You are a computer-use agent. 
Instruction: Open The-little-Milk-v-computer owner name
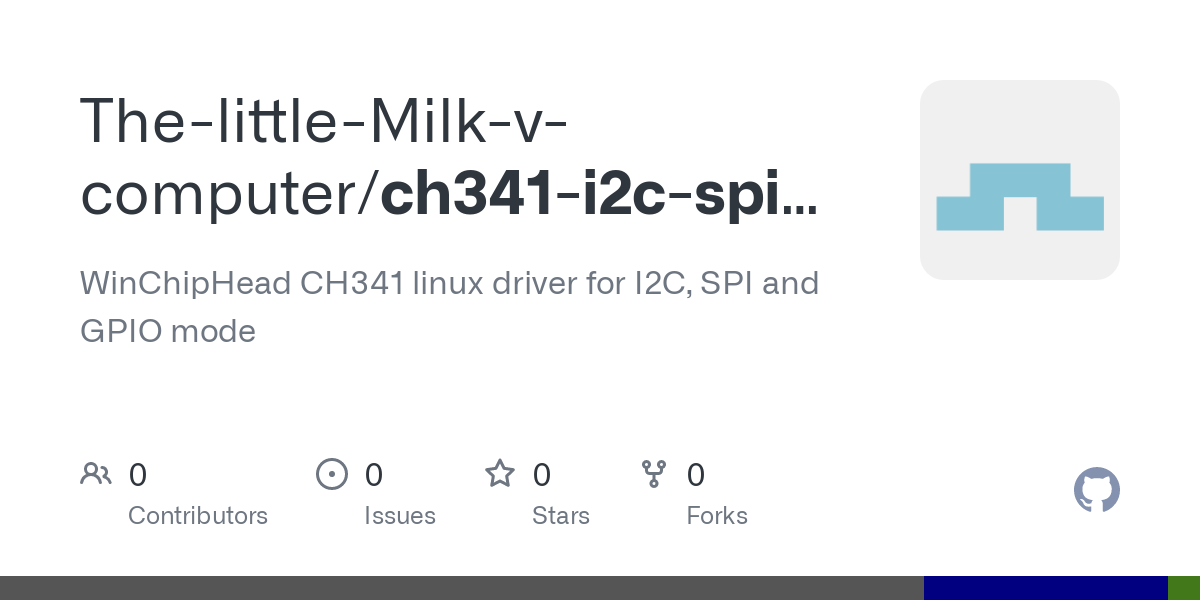(324, 156)
